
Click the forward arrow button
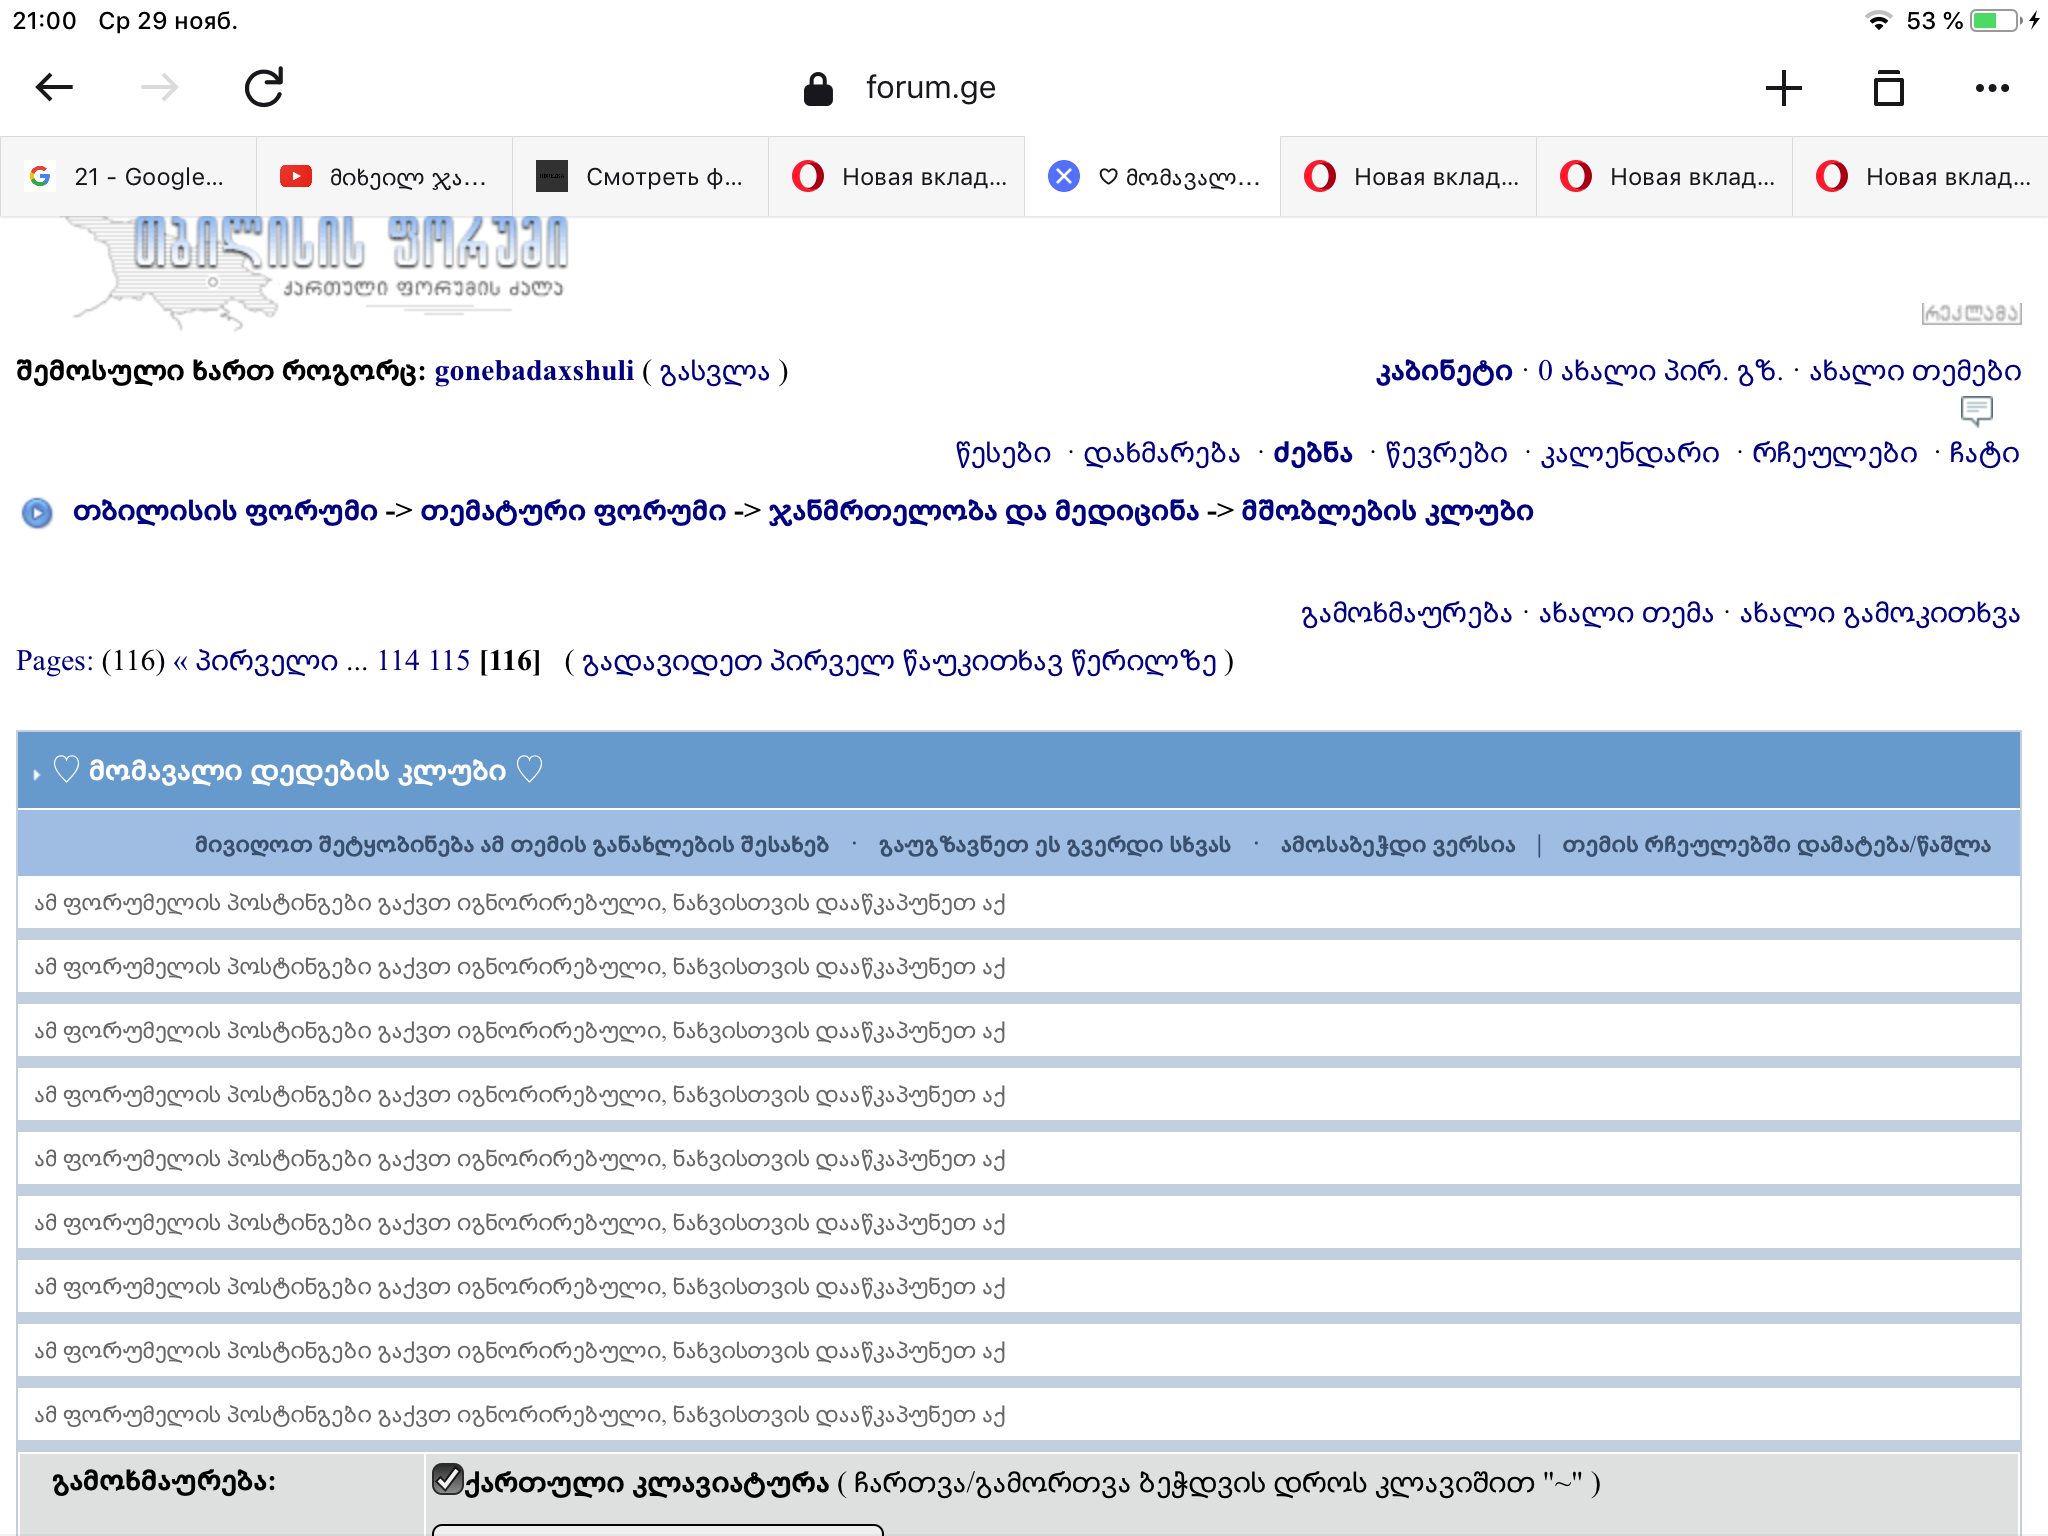point(159,88)
